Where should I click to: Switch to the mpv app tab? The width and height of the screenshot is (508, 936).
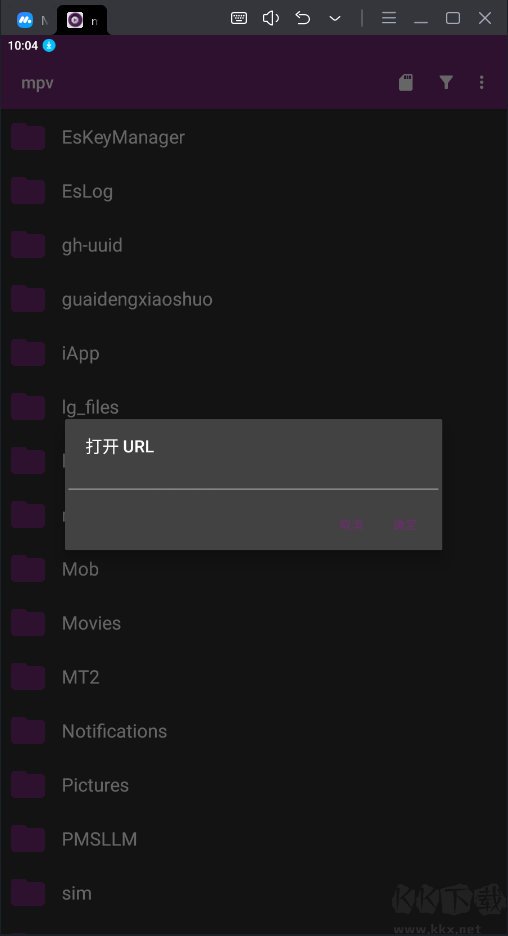pyautogui.click(x=82, y=20)
